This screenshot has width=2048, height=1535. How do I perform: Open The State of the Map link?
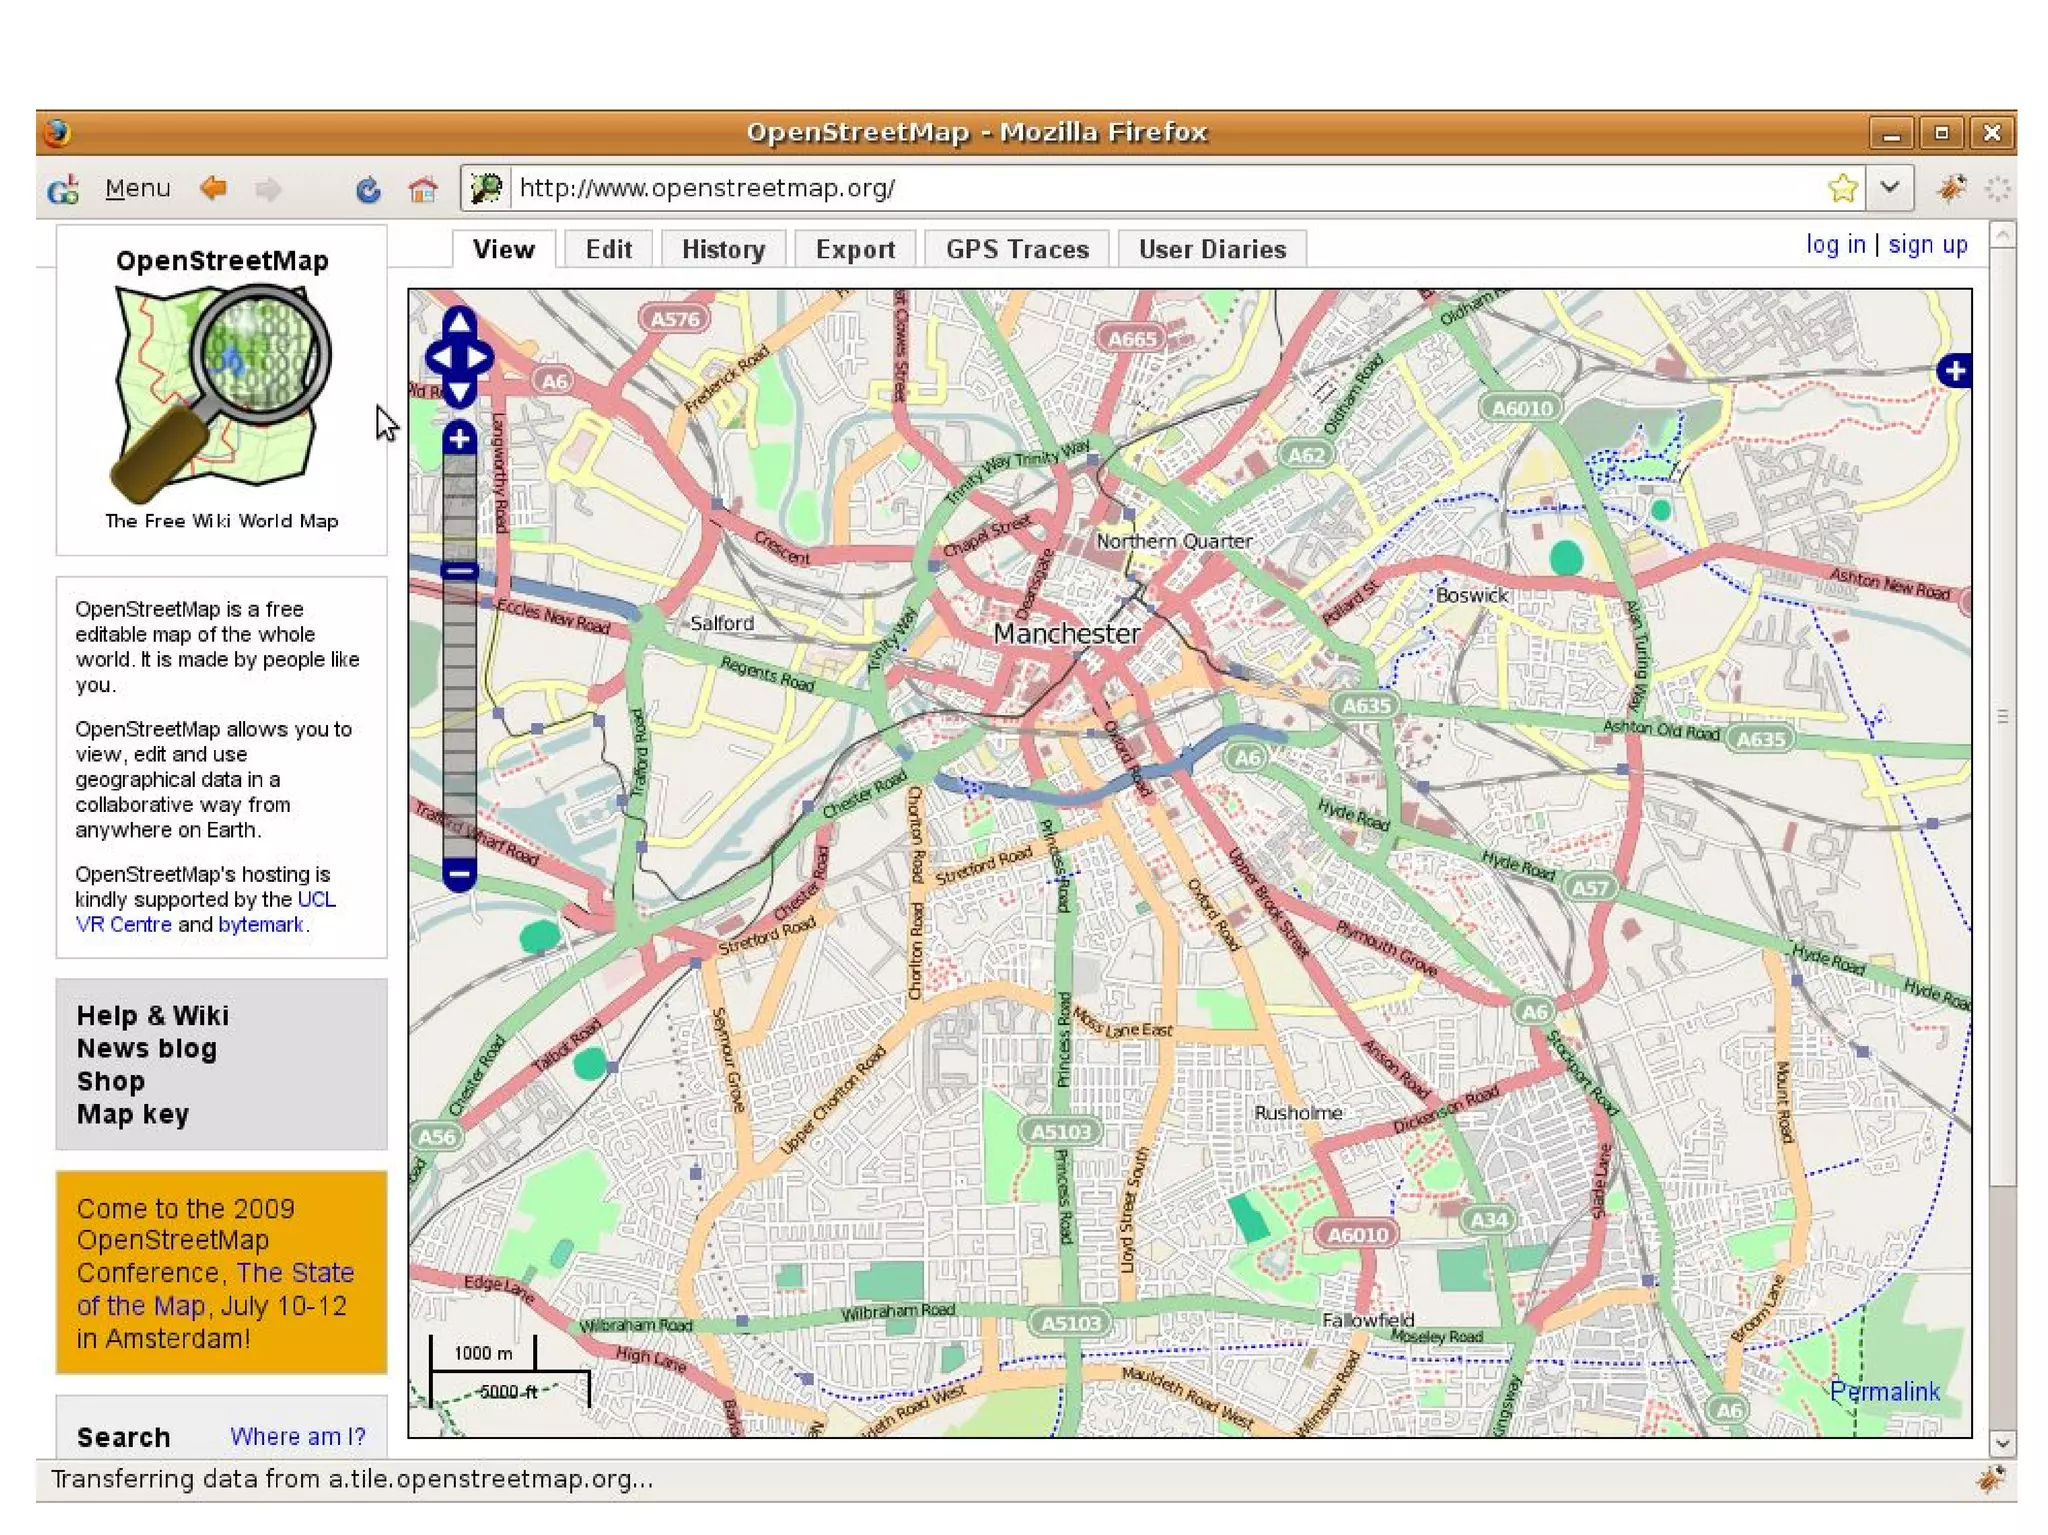[x=215, y=1289]
